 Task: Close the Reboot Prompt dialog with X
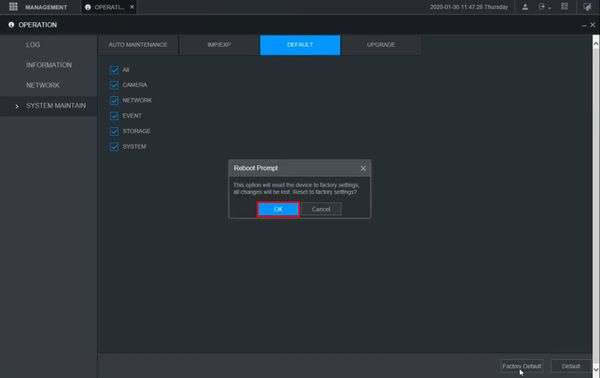(x=363, y=168)
